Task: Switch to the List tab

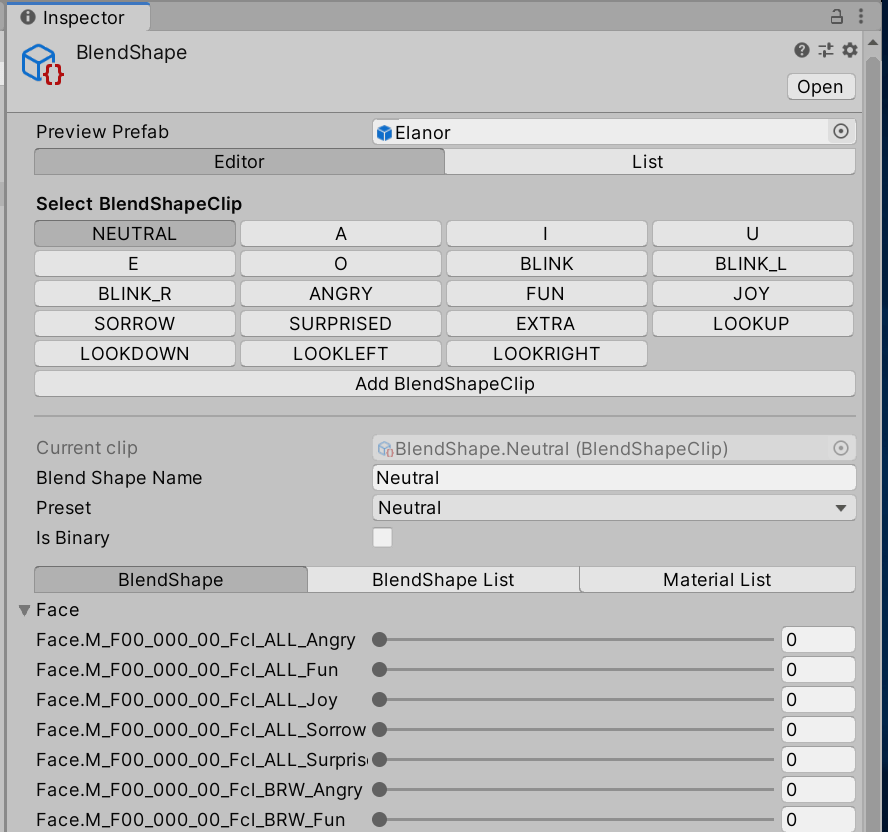Action: pos(648,162)
